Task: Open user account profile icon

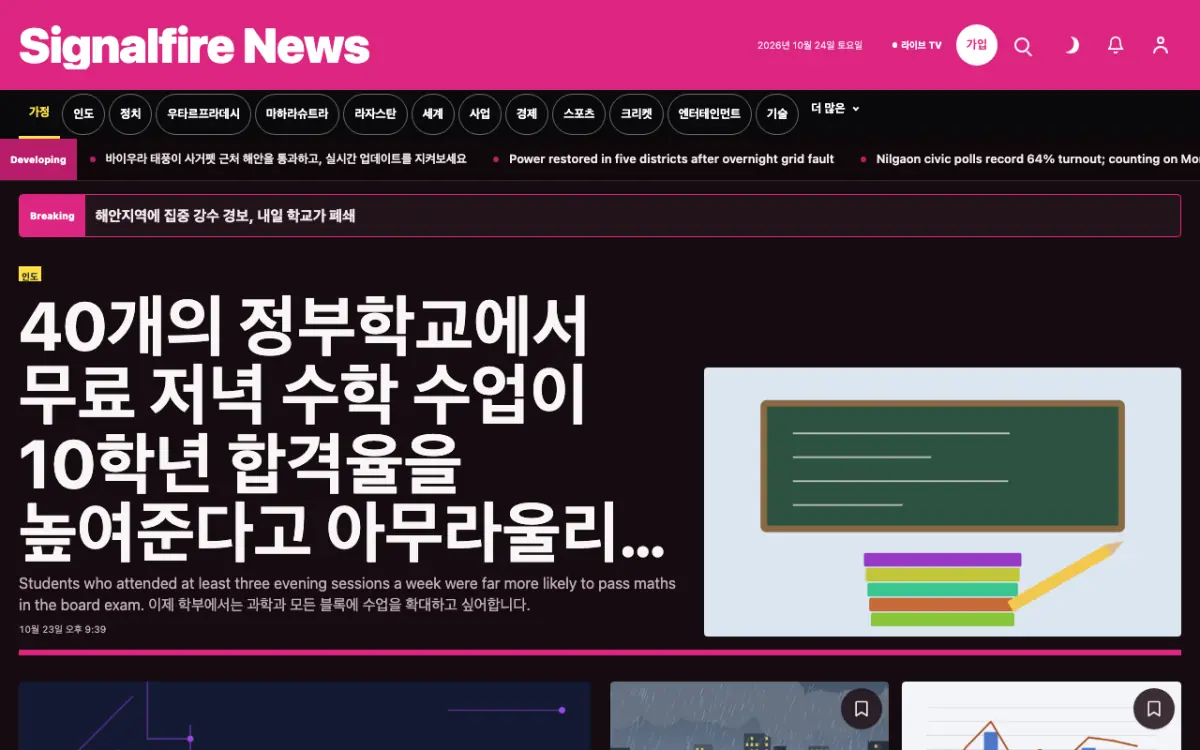Action: pos(1160,46)
